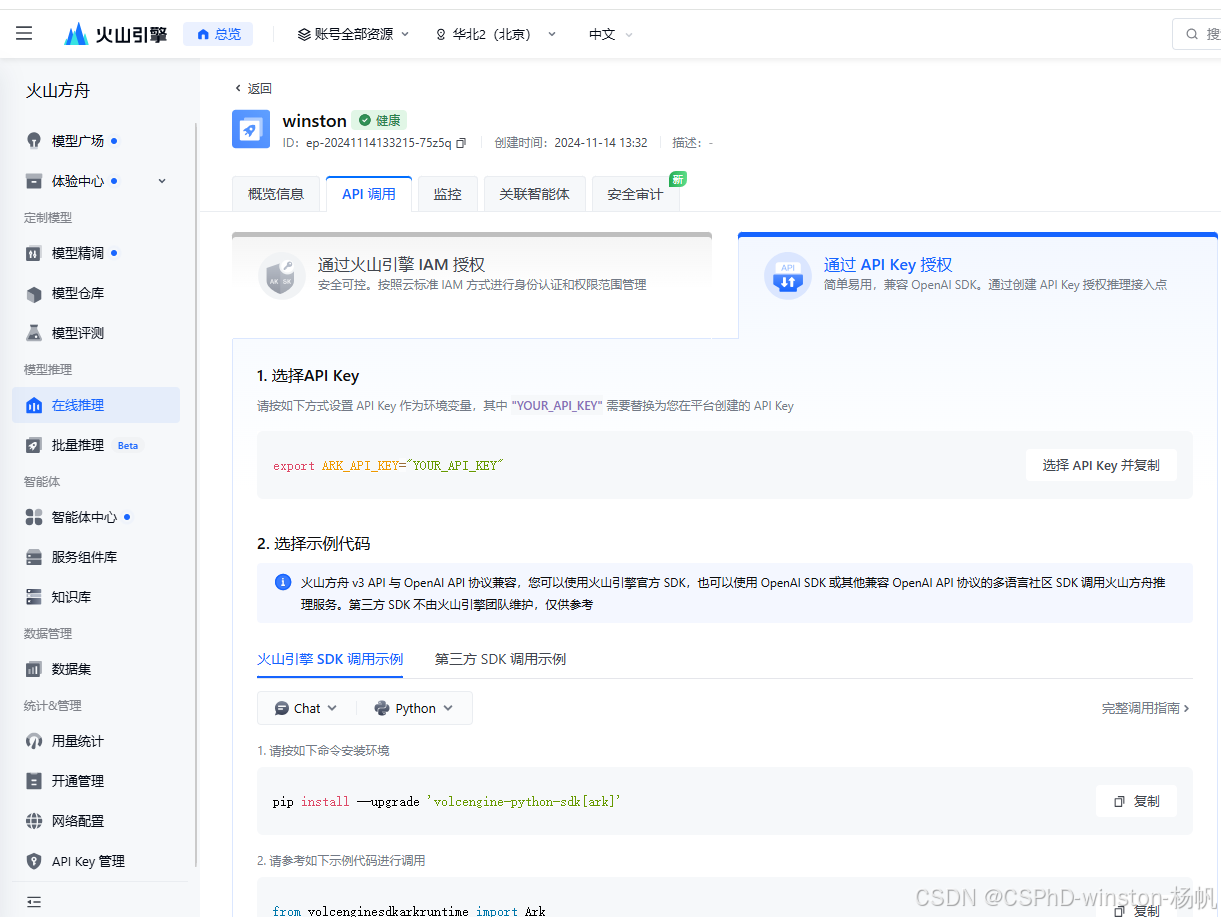The width and height of the screenshot is (1221, 917).
Task: Expand the 体验中心 submenu chevron
Action: [162, 181]
